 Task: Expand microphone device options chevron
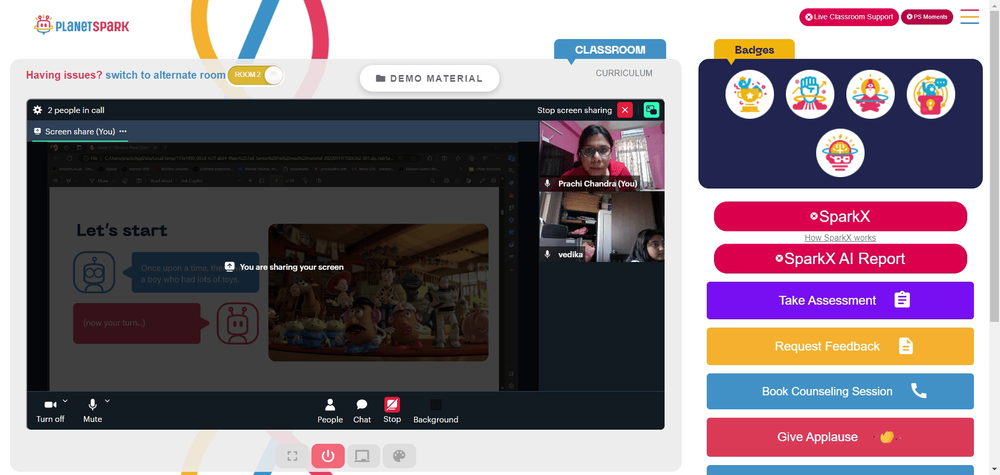pyautogui.click(x=107, y=401)
